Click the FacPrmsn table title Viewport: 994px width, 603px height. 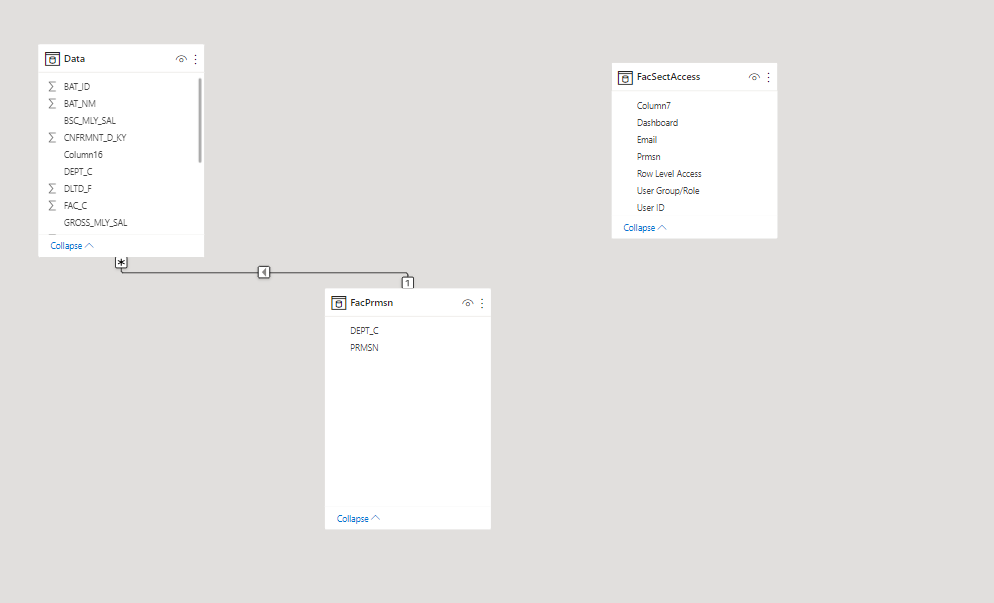pyautogui.click(x=371, y=303)
